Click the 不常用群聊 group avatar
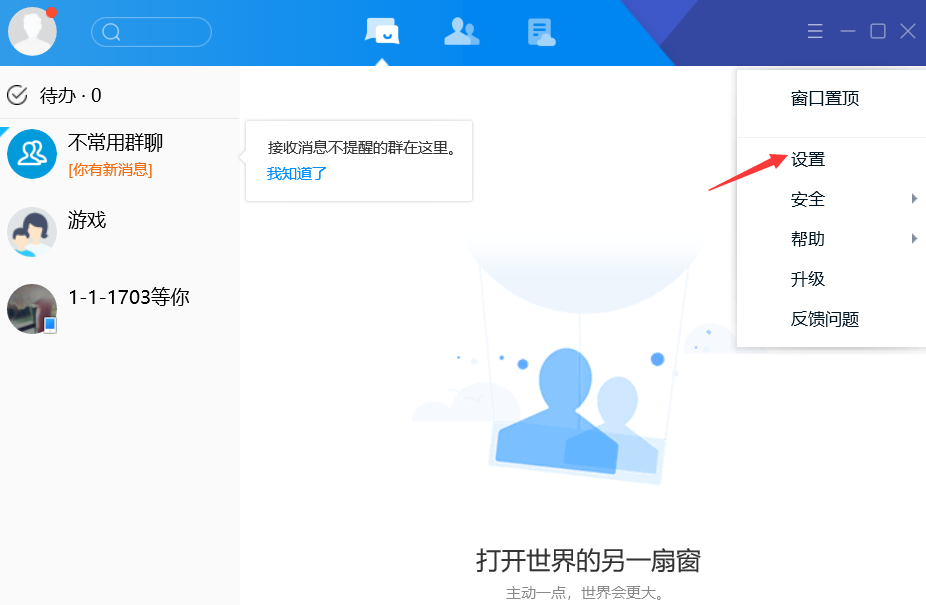 coord(32,154)
